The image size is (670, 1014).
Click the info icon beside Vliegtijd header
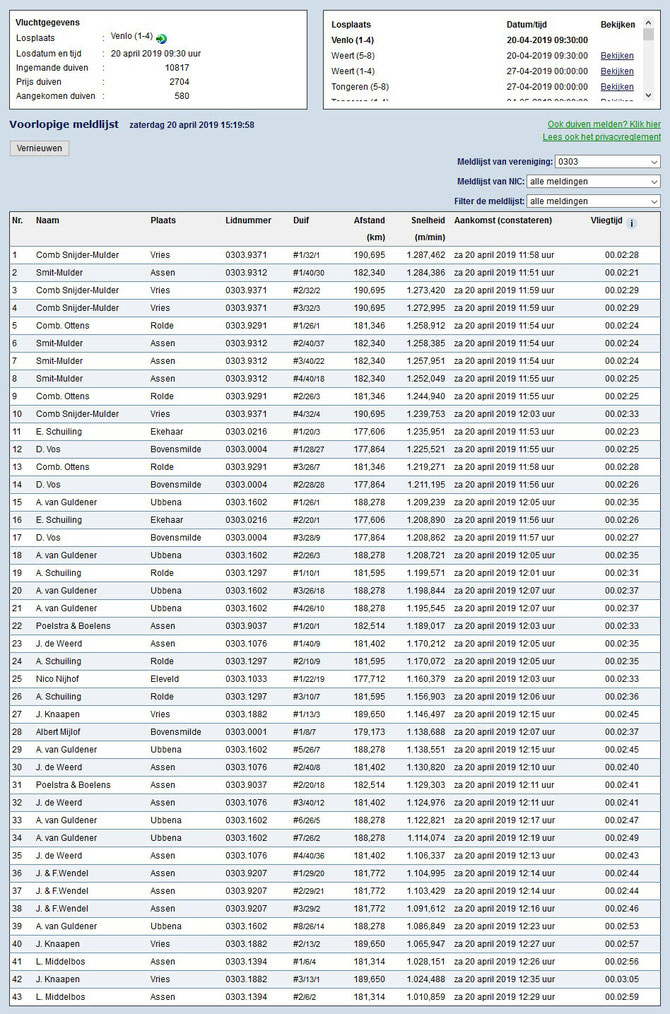632,223
